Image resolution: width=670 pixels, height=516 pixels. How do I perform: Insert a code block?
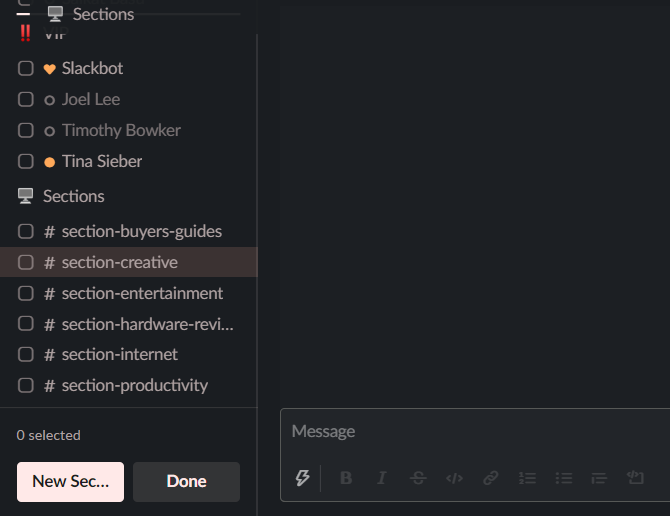(635, 478)
